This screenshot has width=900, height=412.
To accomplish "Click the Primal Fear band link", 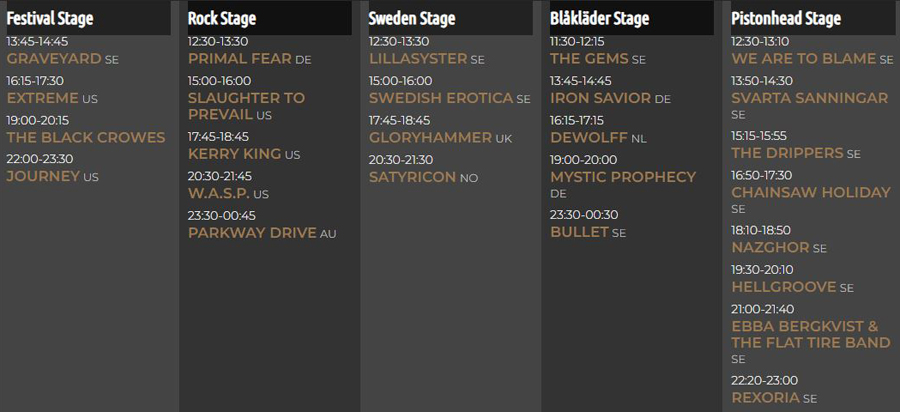I will 240,59.
